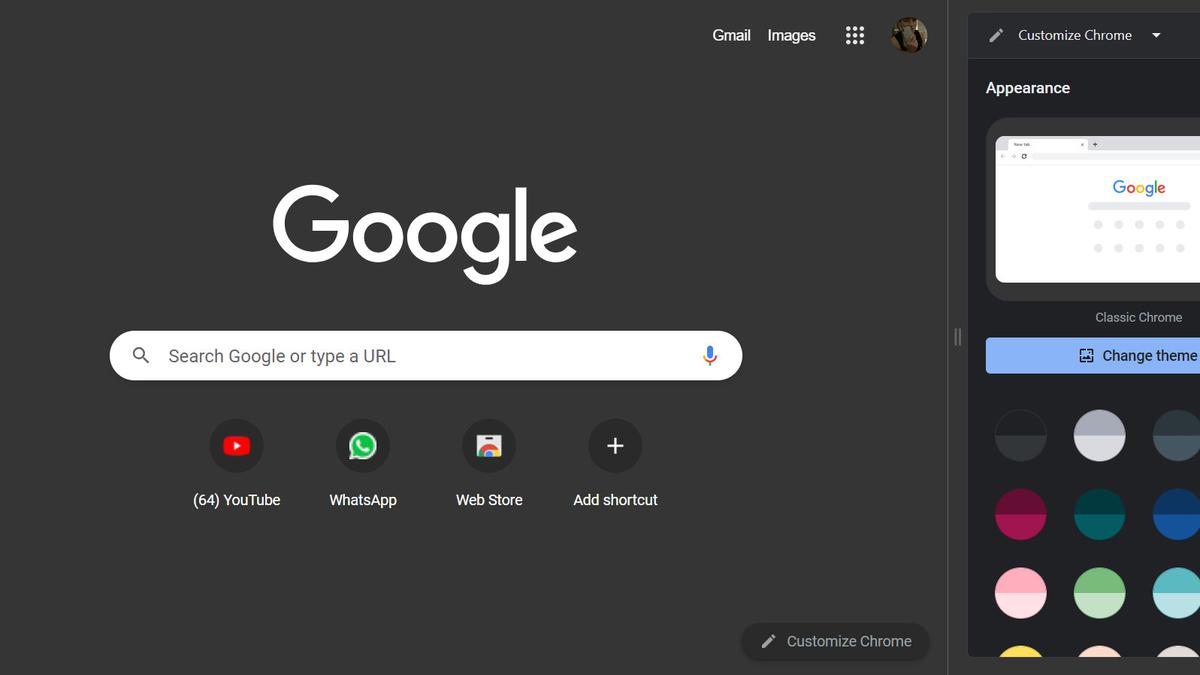Click the side panel resize handle
Viewport: 1200px width, 675px height.
pyautogui.click(x=957, y=337)
